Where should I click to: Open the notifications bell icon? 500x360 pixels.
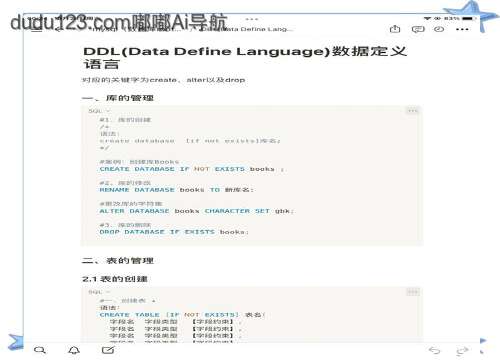(74, 350)
